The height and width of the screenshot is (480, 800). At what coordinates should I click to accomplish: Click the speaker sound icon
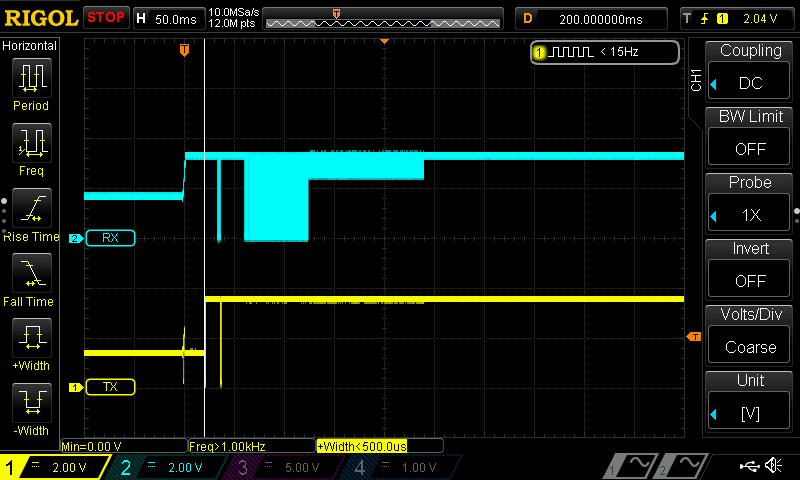773,465
